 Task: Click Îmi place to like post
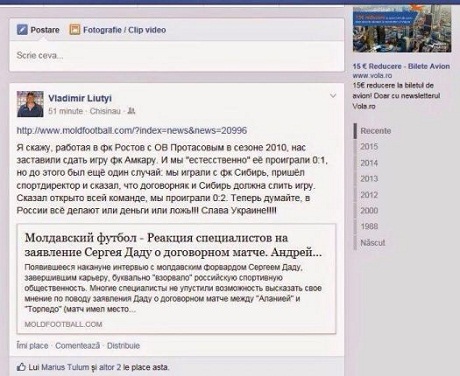pos(32,346)
